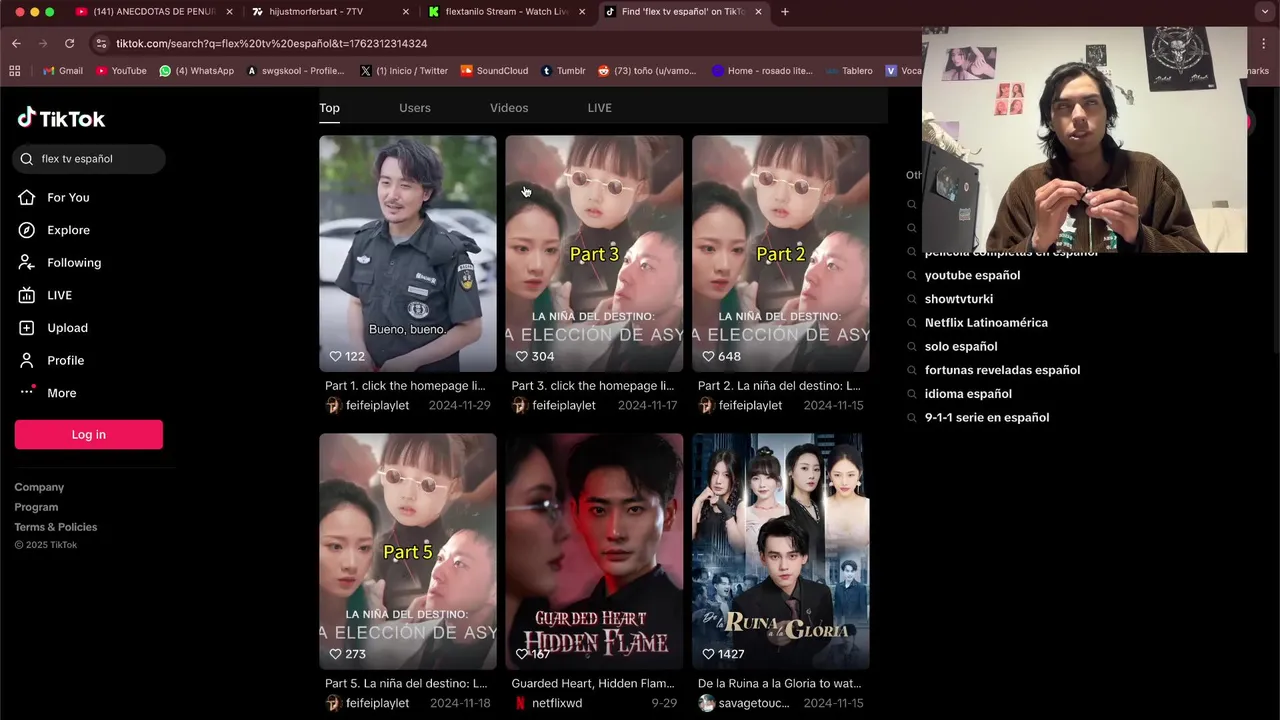
Task: Open the De la Ruina a la Gloria thumbnail
Action: coord(781,551)
